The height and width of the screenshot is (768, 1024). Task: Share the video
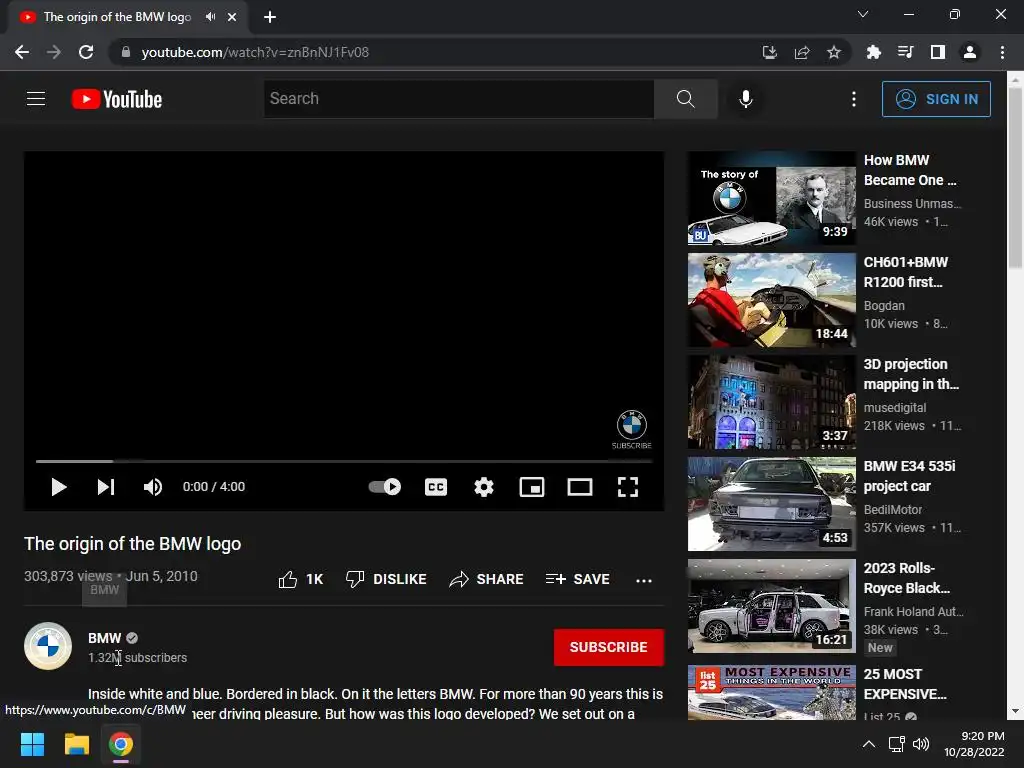pos(487,579)
